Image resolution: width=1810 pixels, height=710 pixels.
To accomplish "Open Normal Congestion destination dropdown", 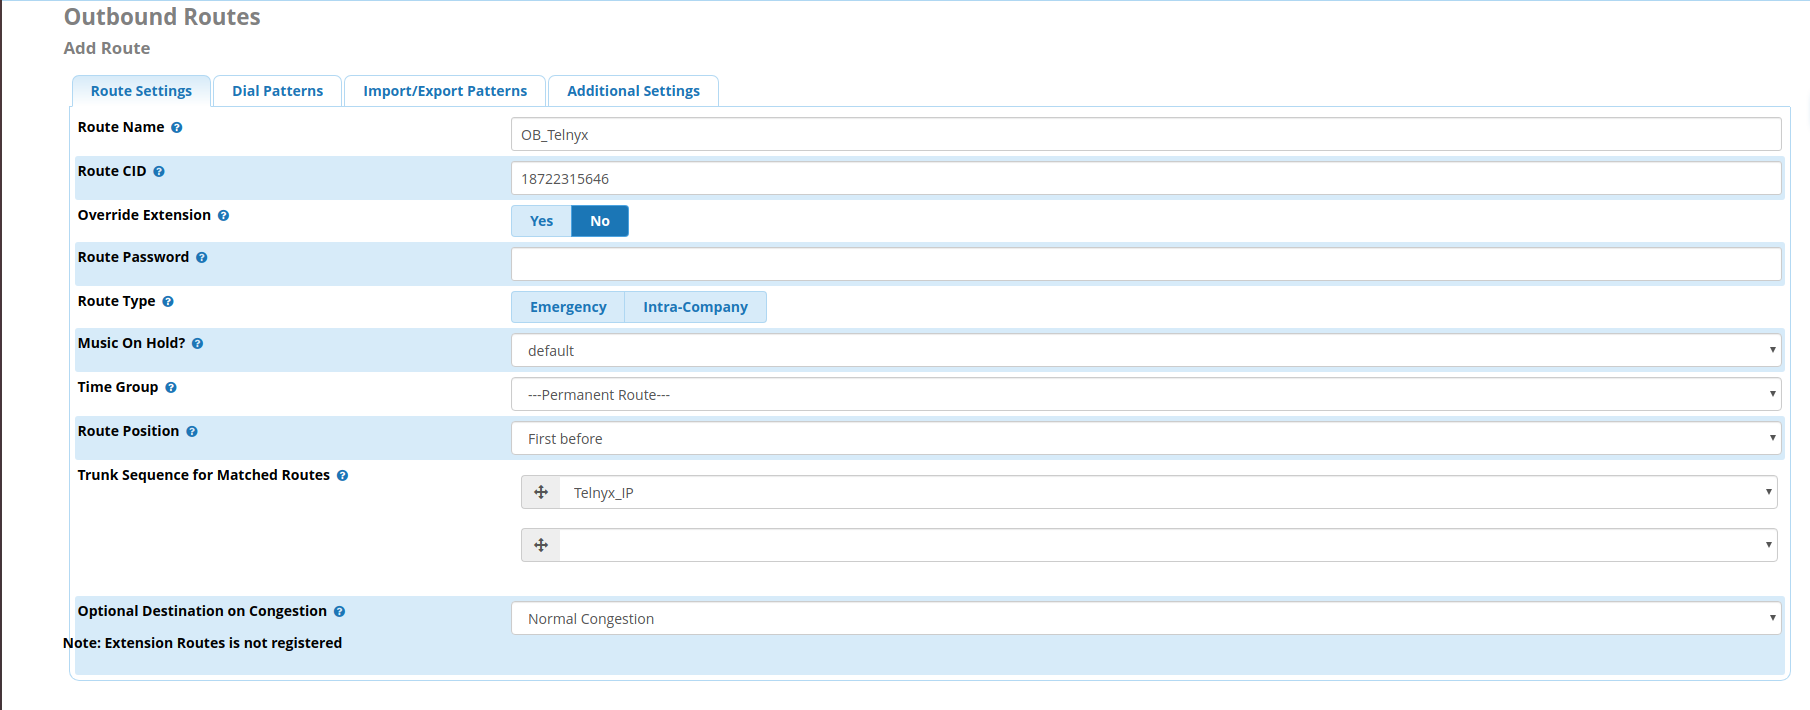I will 1145,619.
